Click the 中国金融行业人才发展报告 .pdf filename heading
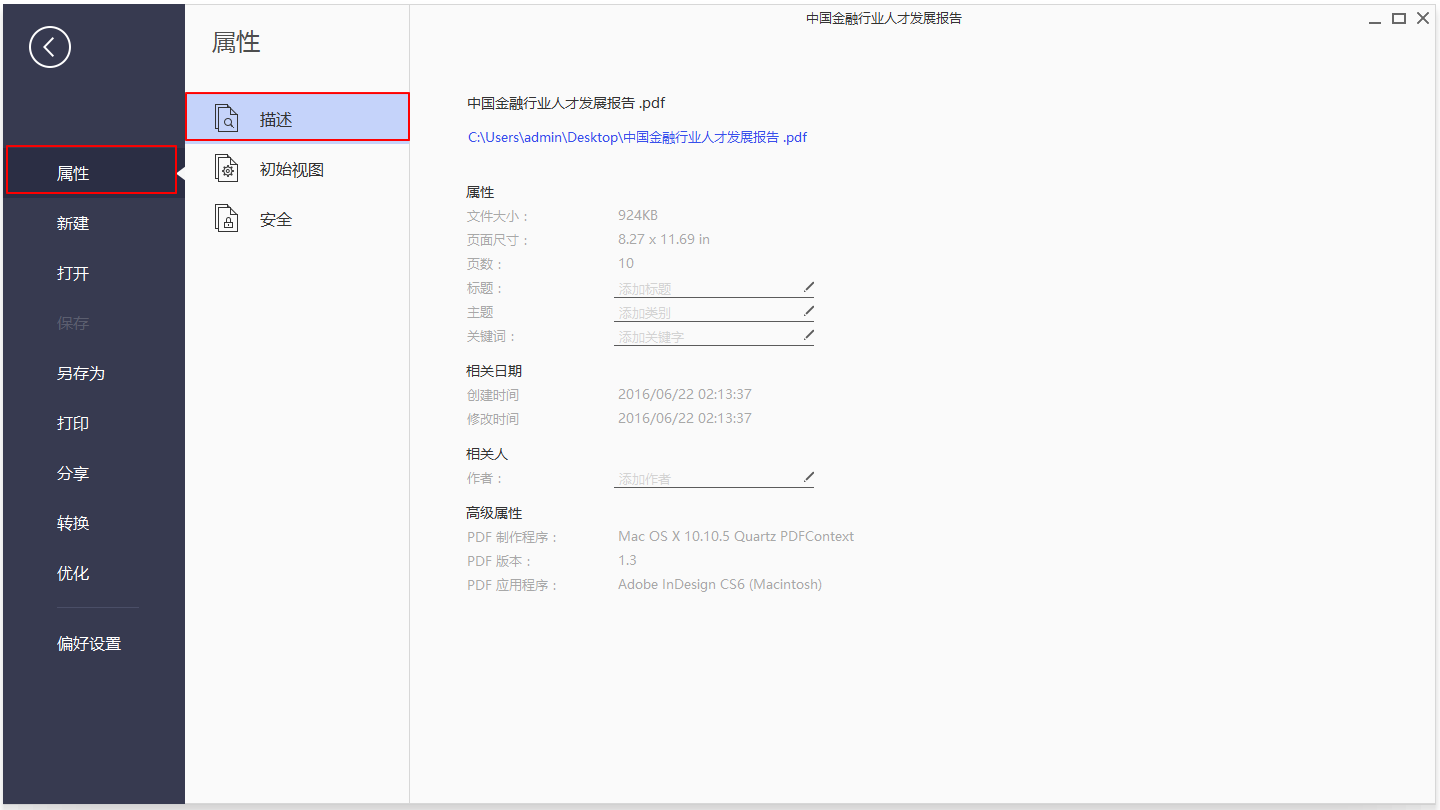Viewport: 1440px width, 810px height. [566, 102]
